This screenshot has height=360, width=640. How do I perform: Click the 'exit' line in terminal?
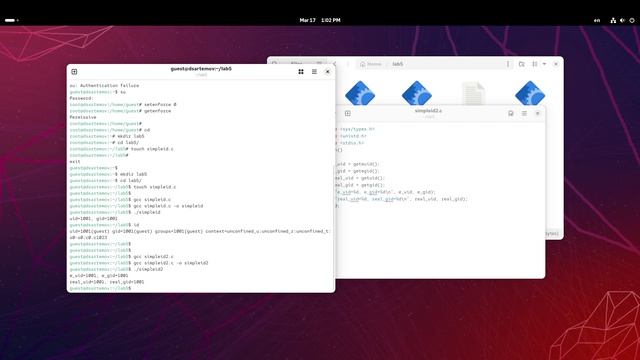[x=75, y=162]
